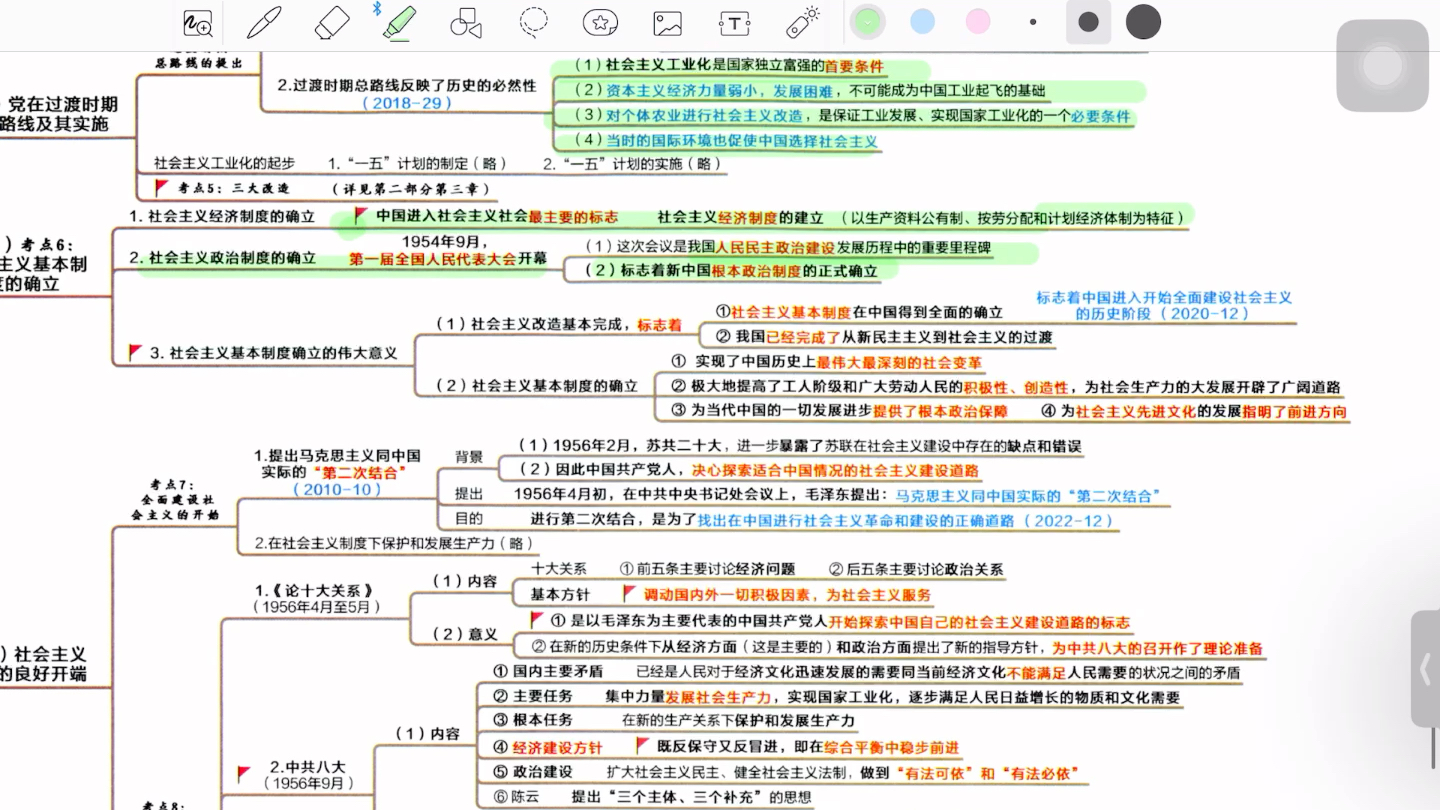This screenshot has width=1440, height=810.
Task: Choose the medium stroke size dot
Action: (1089, 22)
